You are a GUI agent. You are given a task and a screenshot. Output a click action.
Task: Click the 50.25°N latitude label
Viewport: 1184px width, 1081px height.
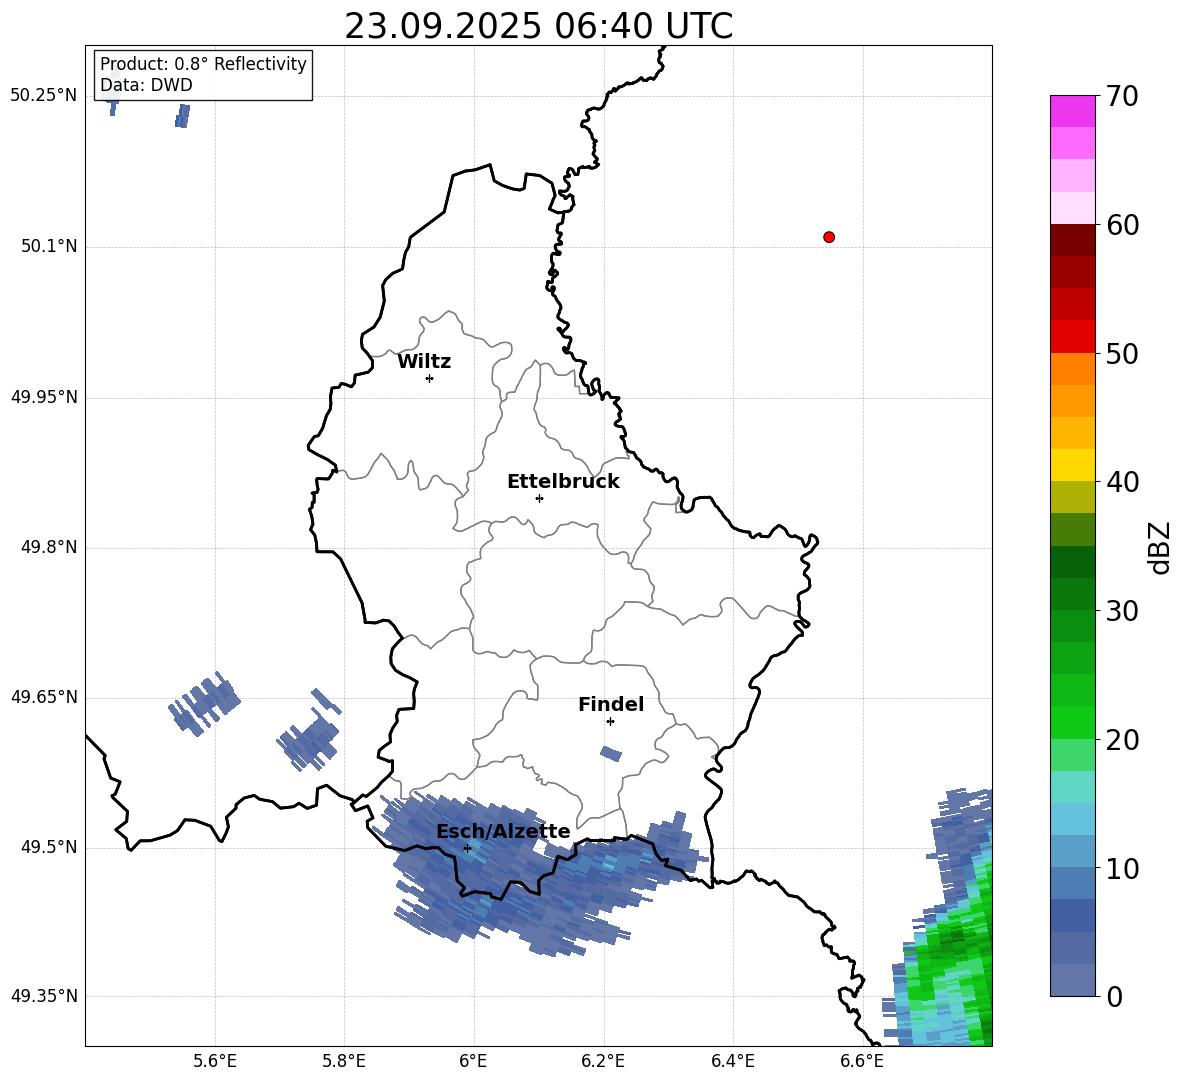(44, 96)
